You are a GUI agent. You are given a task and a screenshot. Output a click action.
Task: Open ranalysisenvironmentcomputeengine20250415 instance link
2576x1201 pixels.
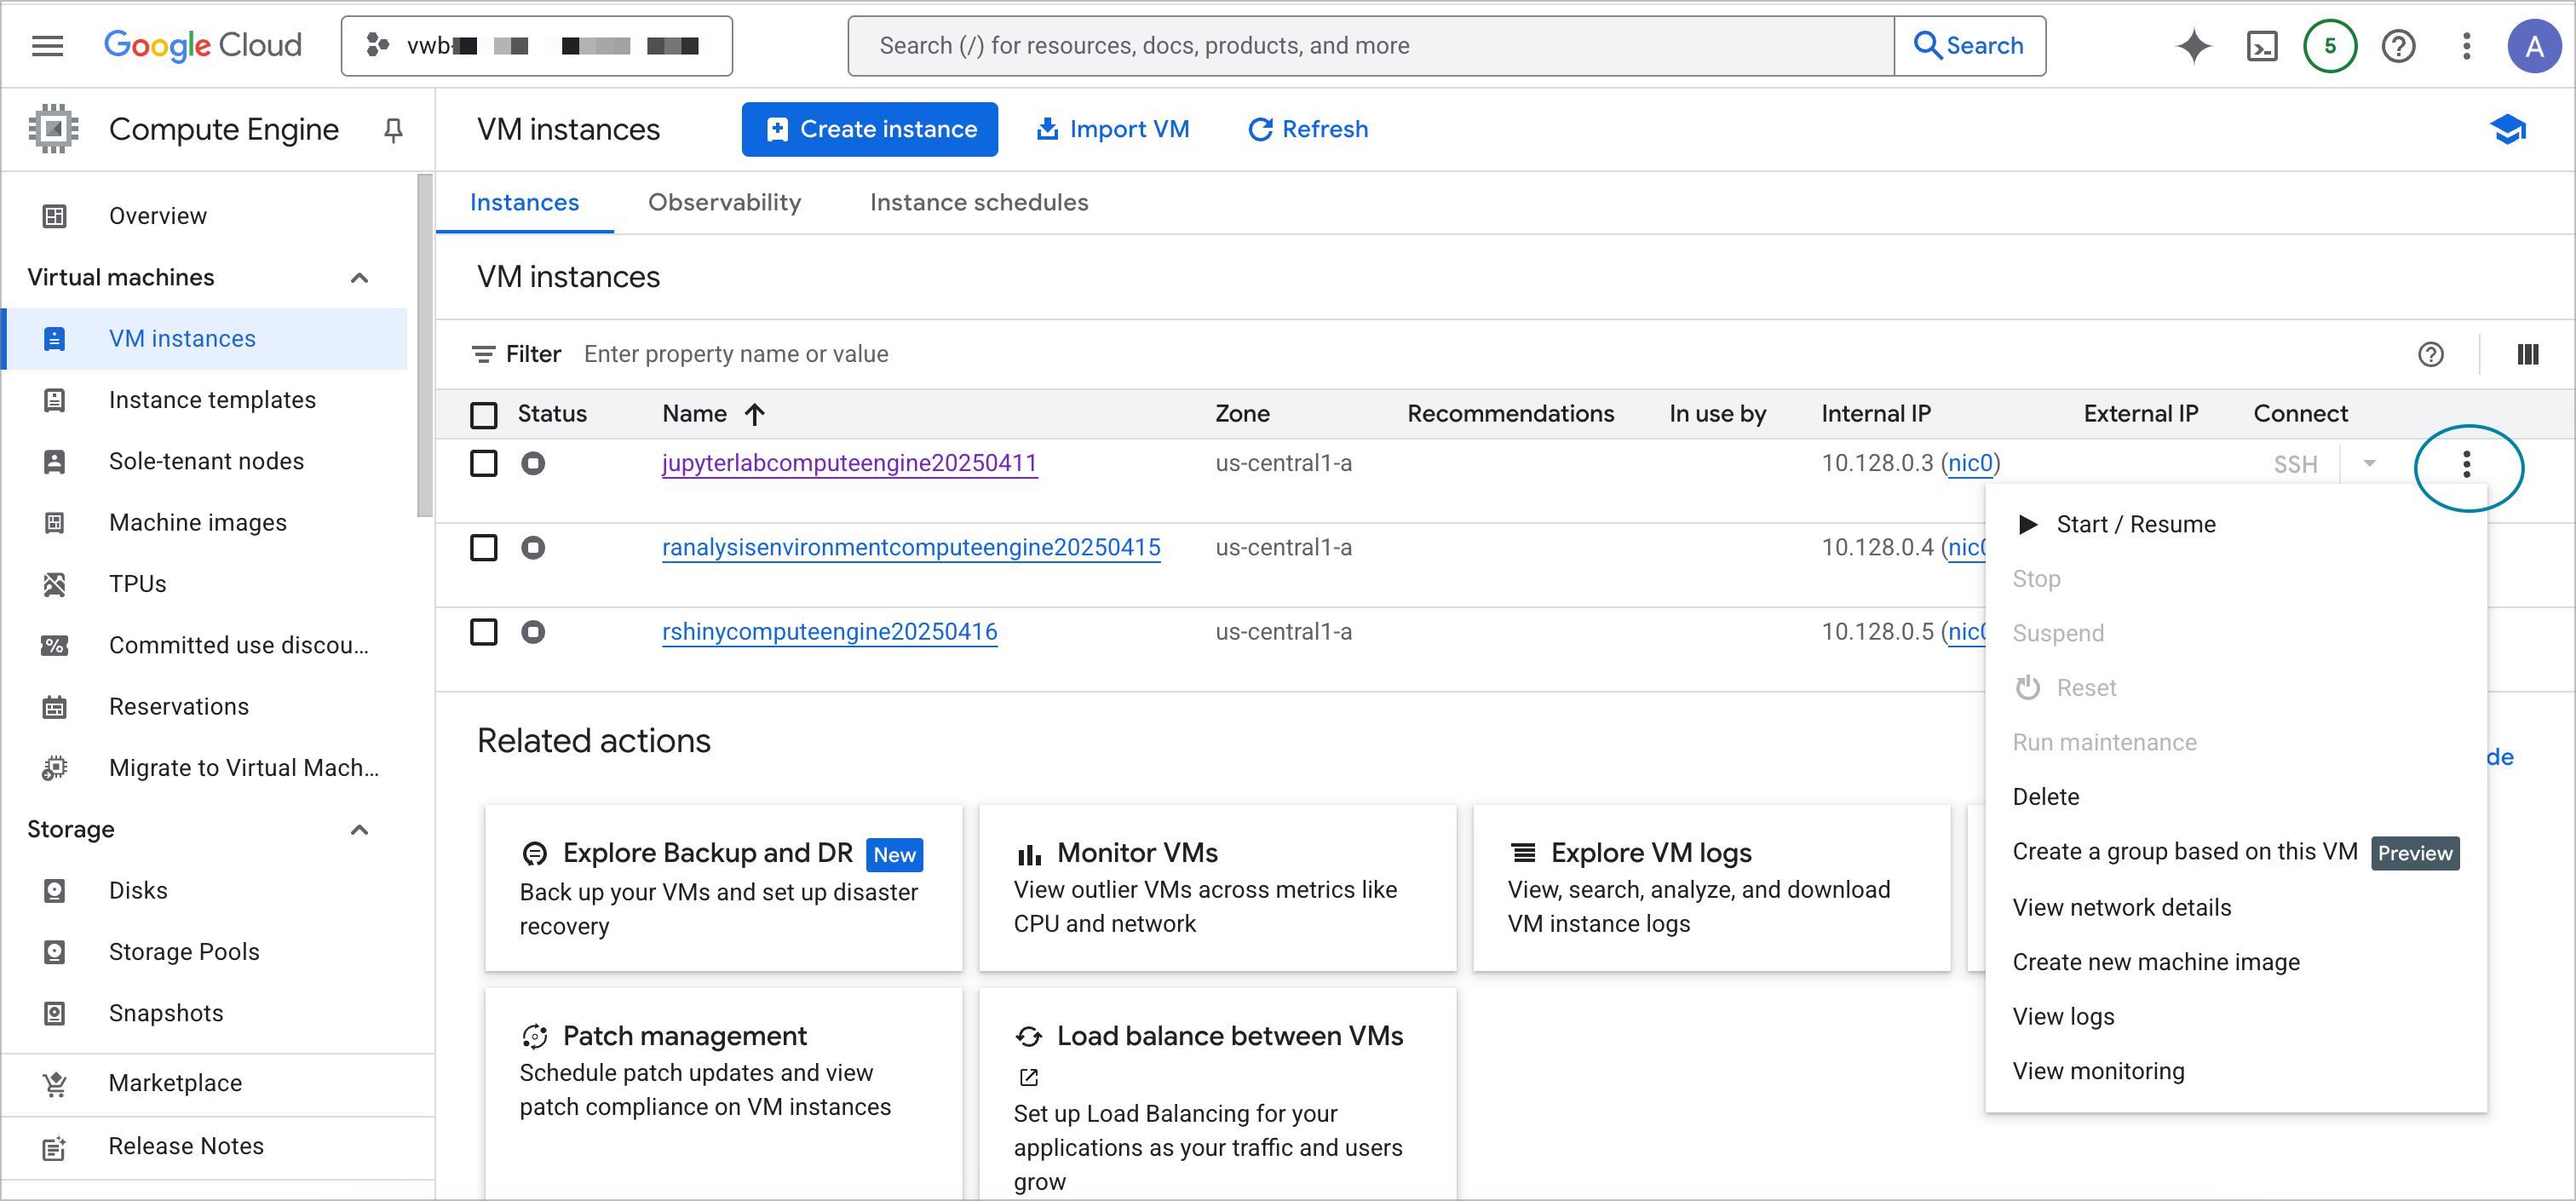tap(911, 547)
